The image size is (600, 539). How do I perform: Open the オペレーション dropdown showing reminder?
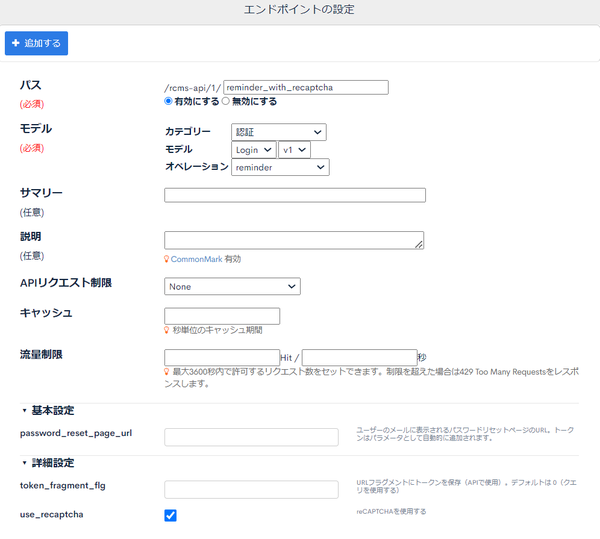pyautogui.click(x=280, y=167)
